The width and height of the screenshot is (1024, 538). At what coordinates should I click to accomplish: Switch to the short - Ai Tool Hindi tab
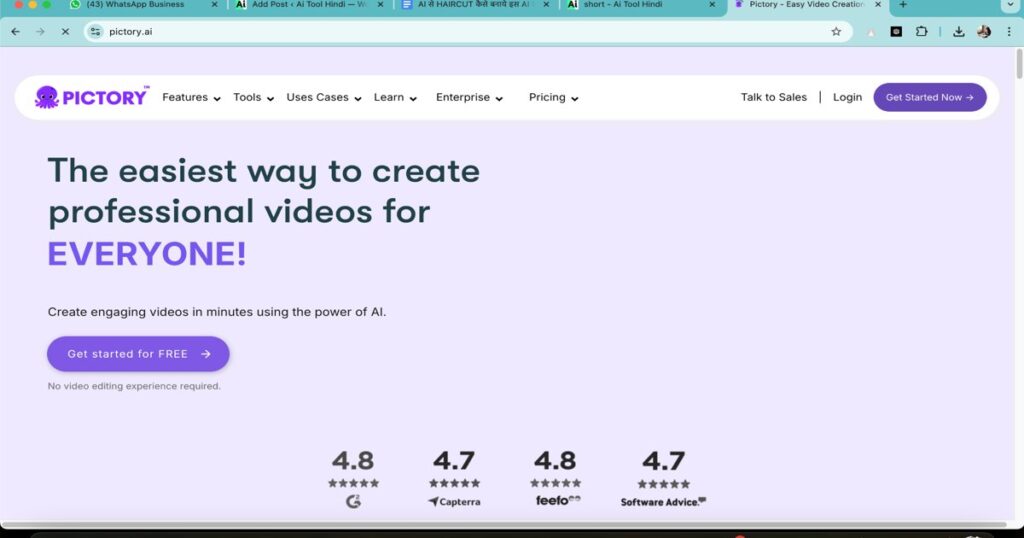tap(641, 5)
